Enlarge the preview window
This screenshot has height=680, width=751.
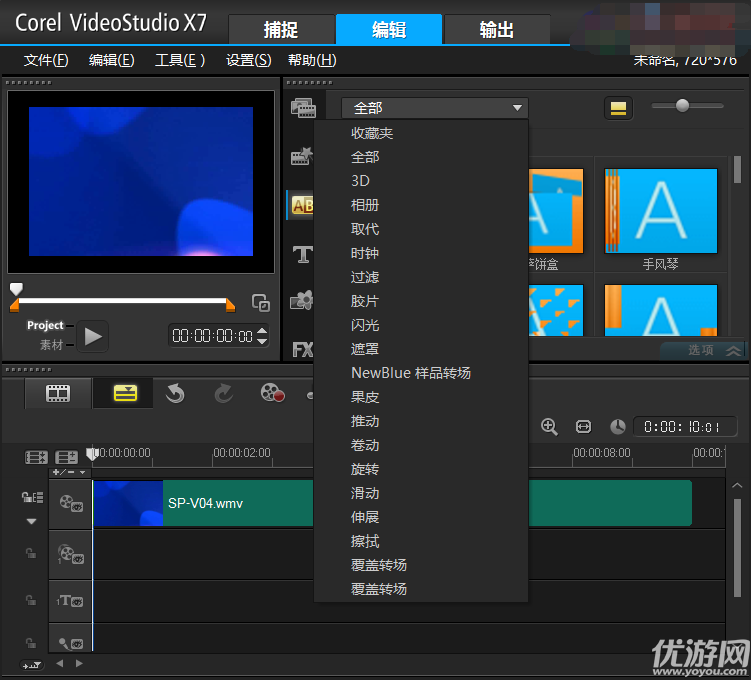click(x=261, y=303)
